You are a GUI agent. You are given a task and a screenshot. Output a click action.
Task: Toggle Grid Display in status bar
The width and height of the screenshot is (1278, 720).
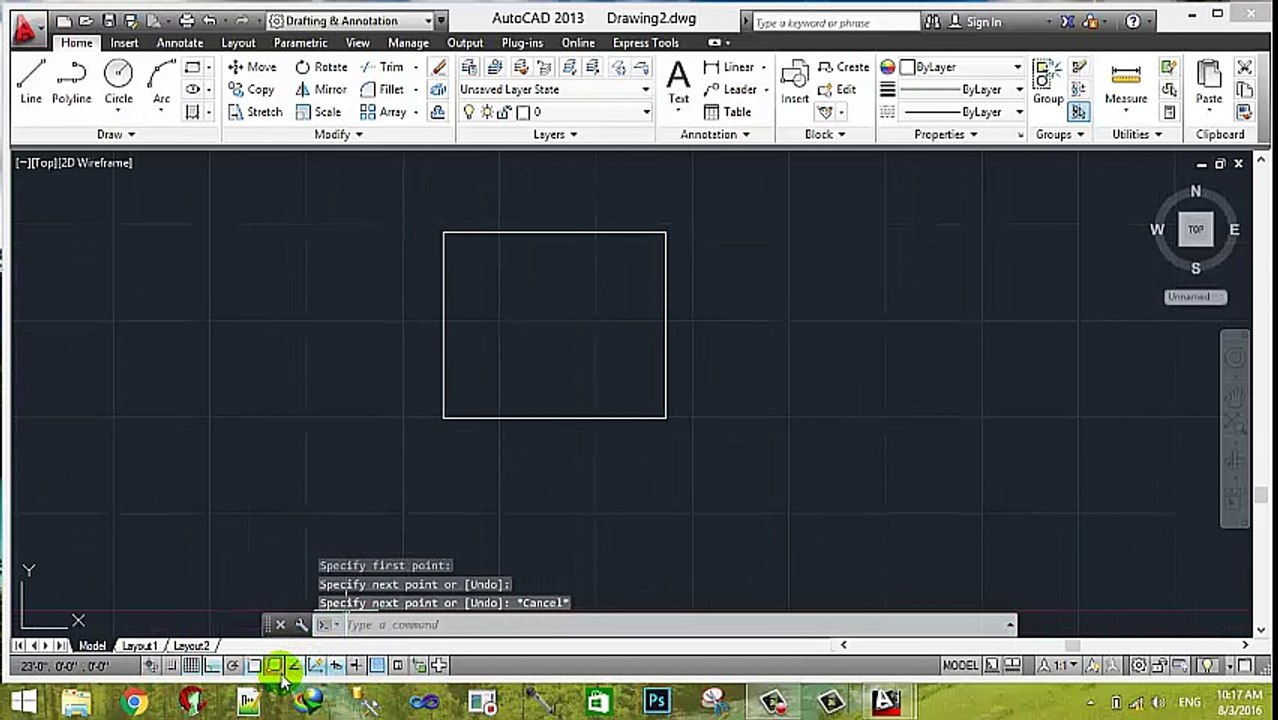pos(191,666)
